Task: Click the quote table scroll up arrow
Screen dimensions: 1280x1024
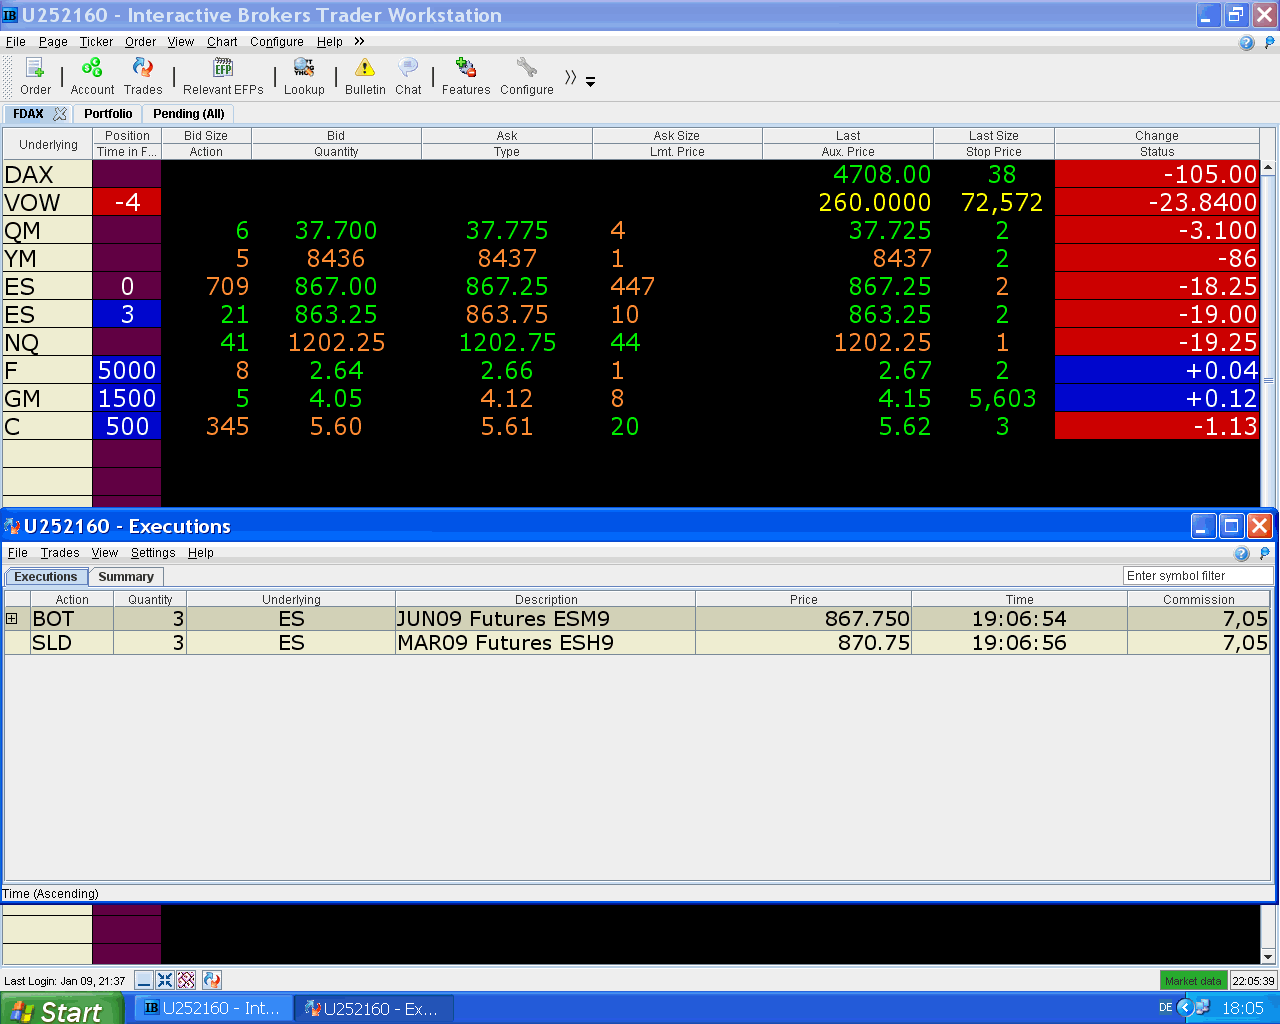Action: pos(1268,168)
